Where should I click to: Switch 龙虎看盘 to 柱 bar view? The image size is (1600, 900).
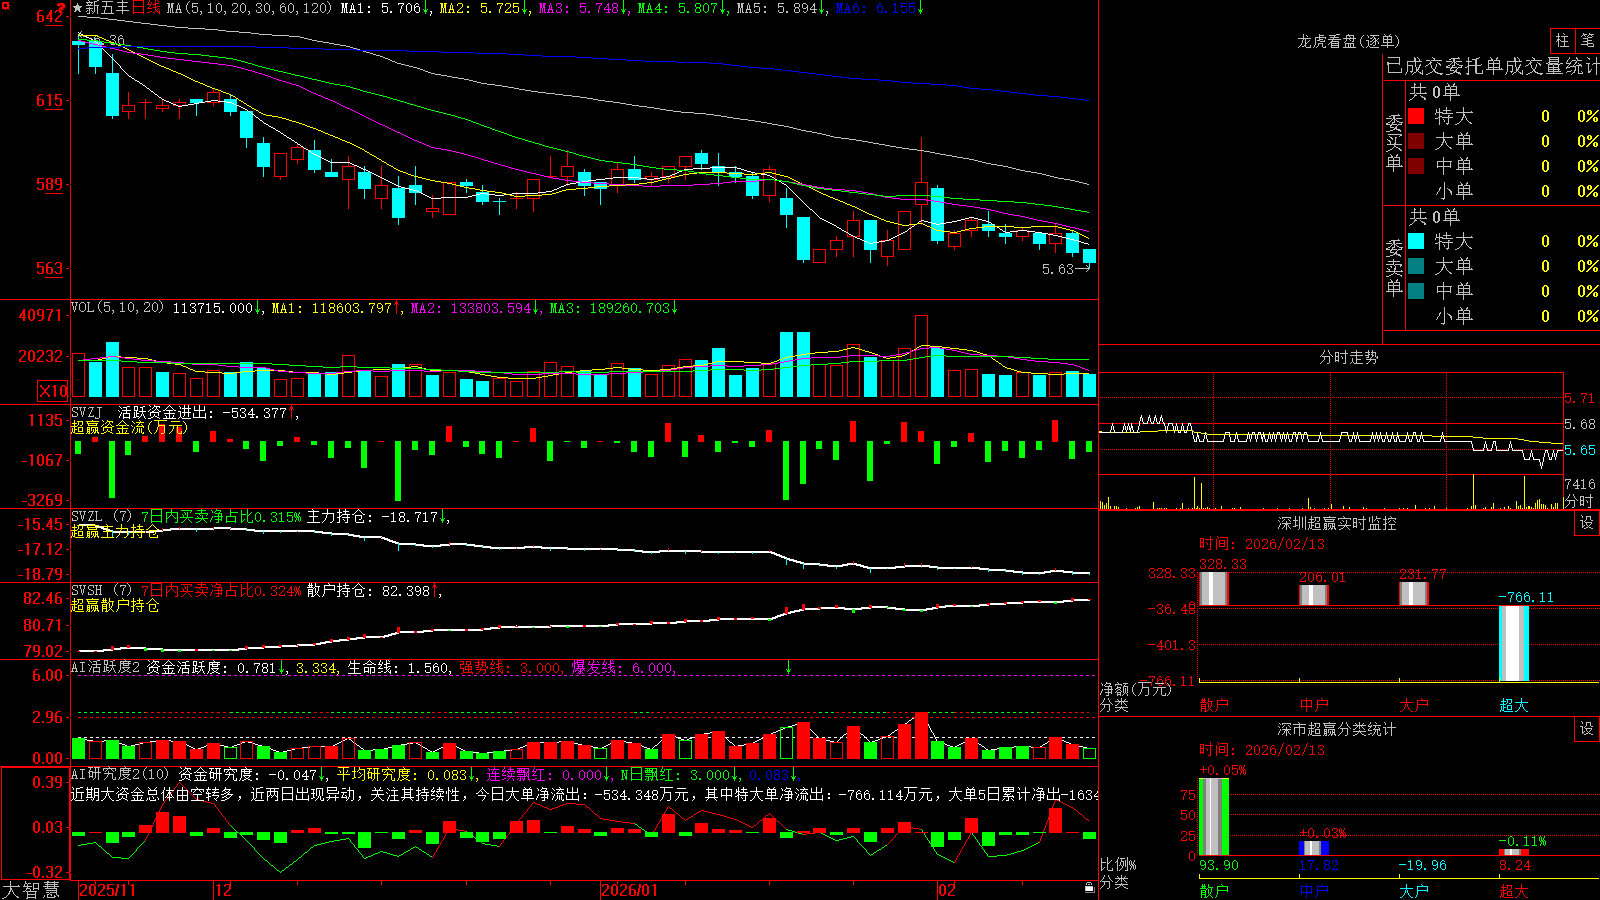pos(1562,41)
